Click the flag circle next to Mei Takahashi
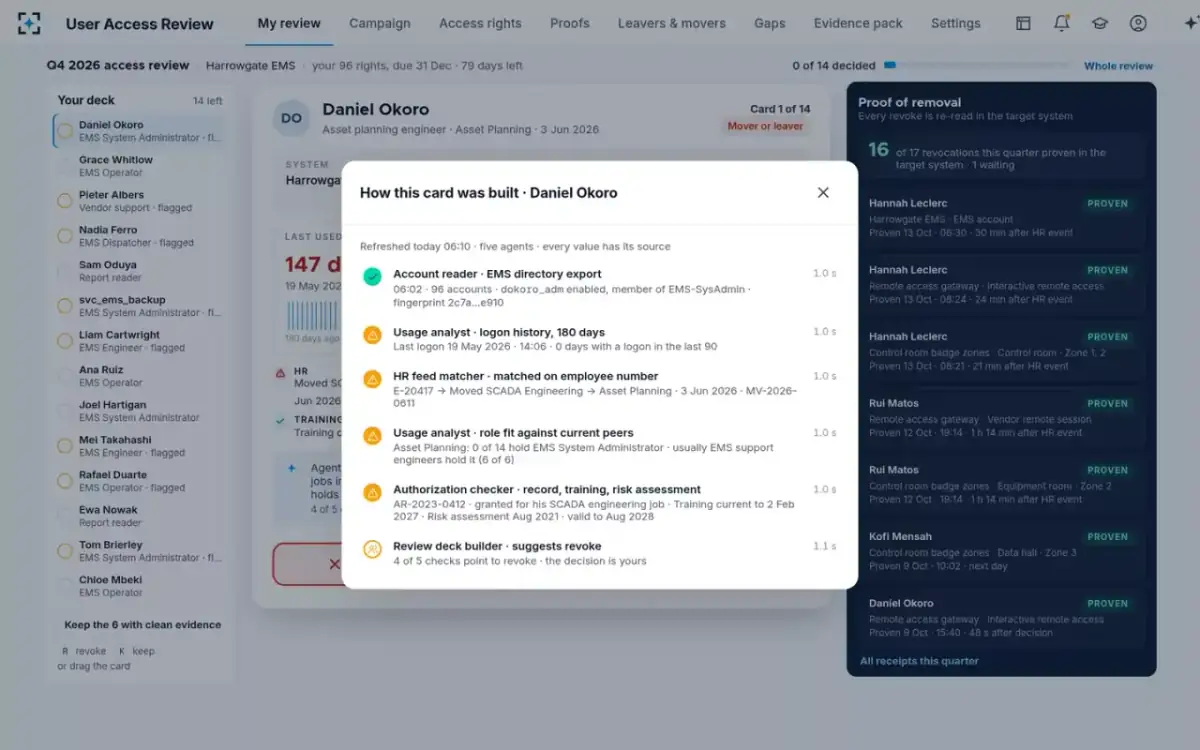The height and width of the screenshot is (750, 1200). pyautogui.click(x=65, y=446)
